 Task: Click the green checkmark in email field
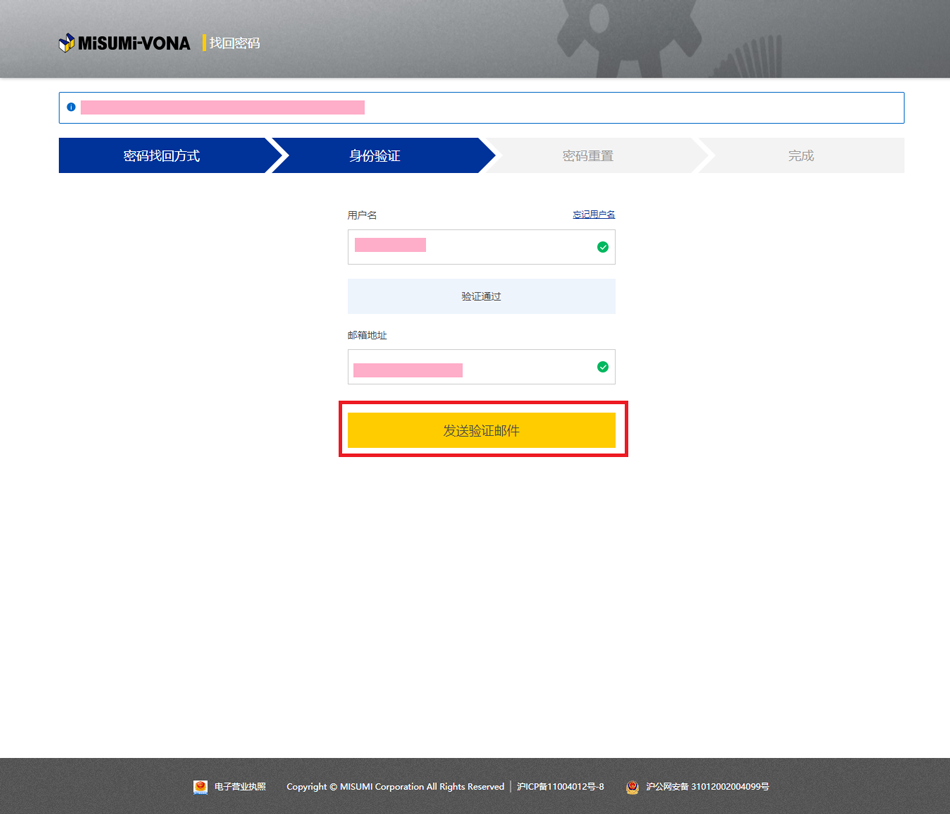pos(602,367)
